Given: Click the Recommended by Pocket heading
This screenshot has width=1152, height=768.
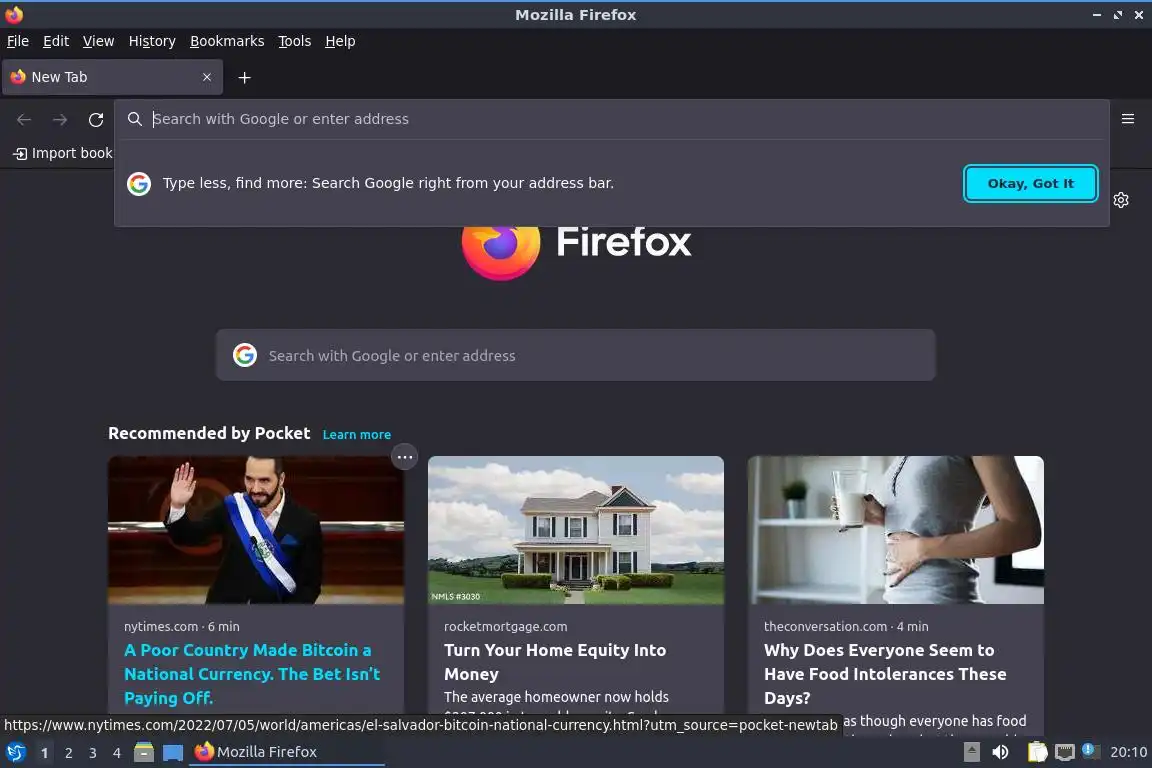Looking at the screenshot, I should click(209, 434).
